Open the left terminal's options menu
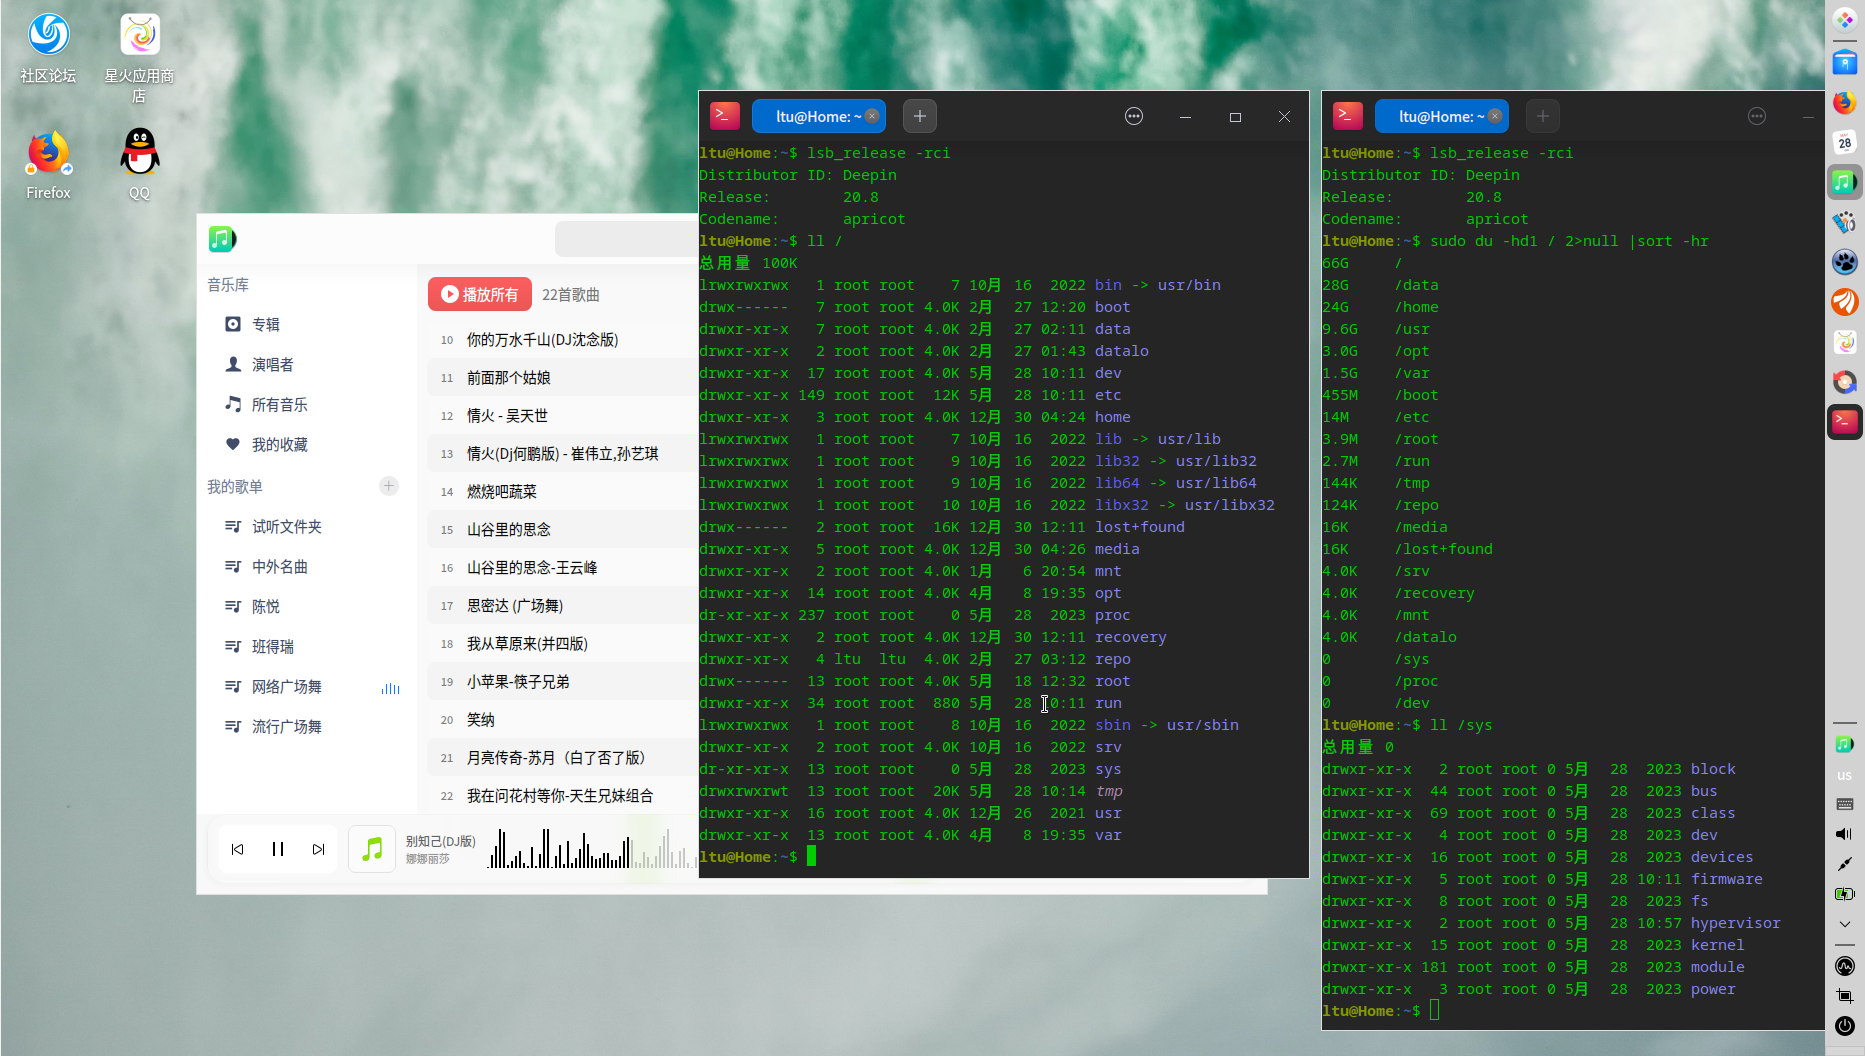The width and height of the screenshot is (1865, 1056). [1133, 116]
